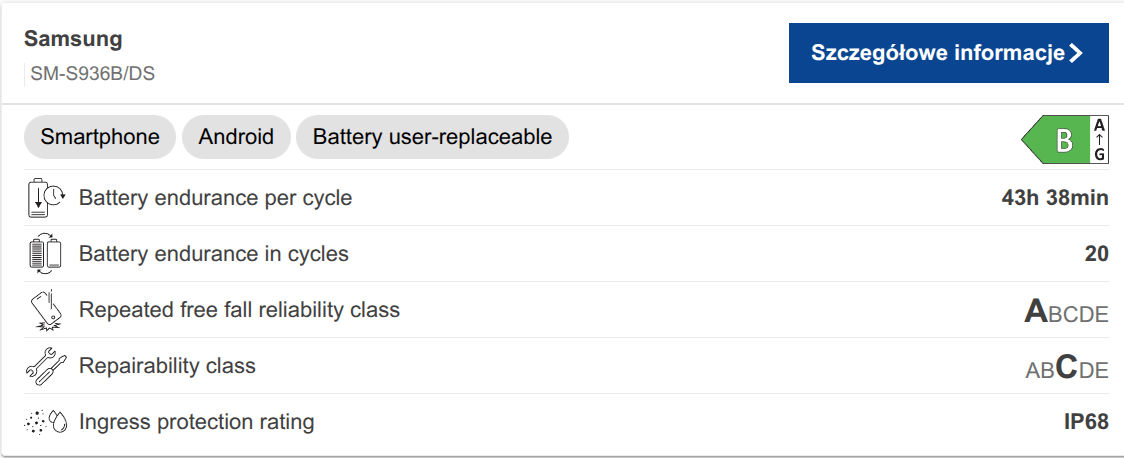Click the ingress protection dust and water icon
Viewport: 1124px width, 458px height.
pos(46,422)
